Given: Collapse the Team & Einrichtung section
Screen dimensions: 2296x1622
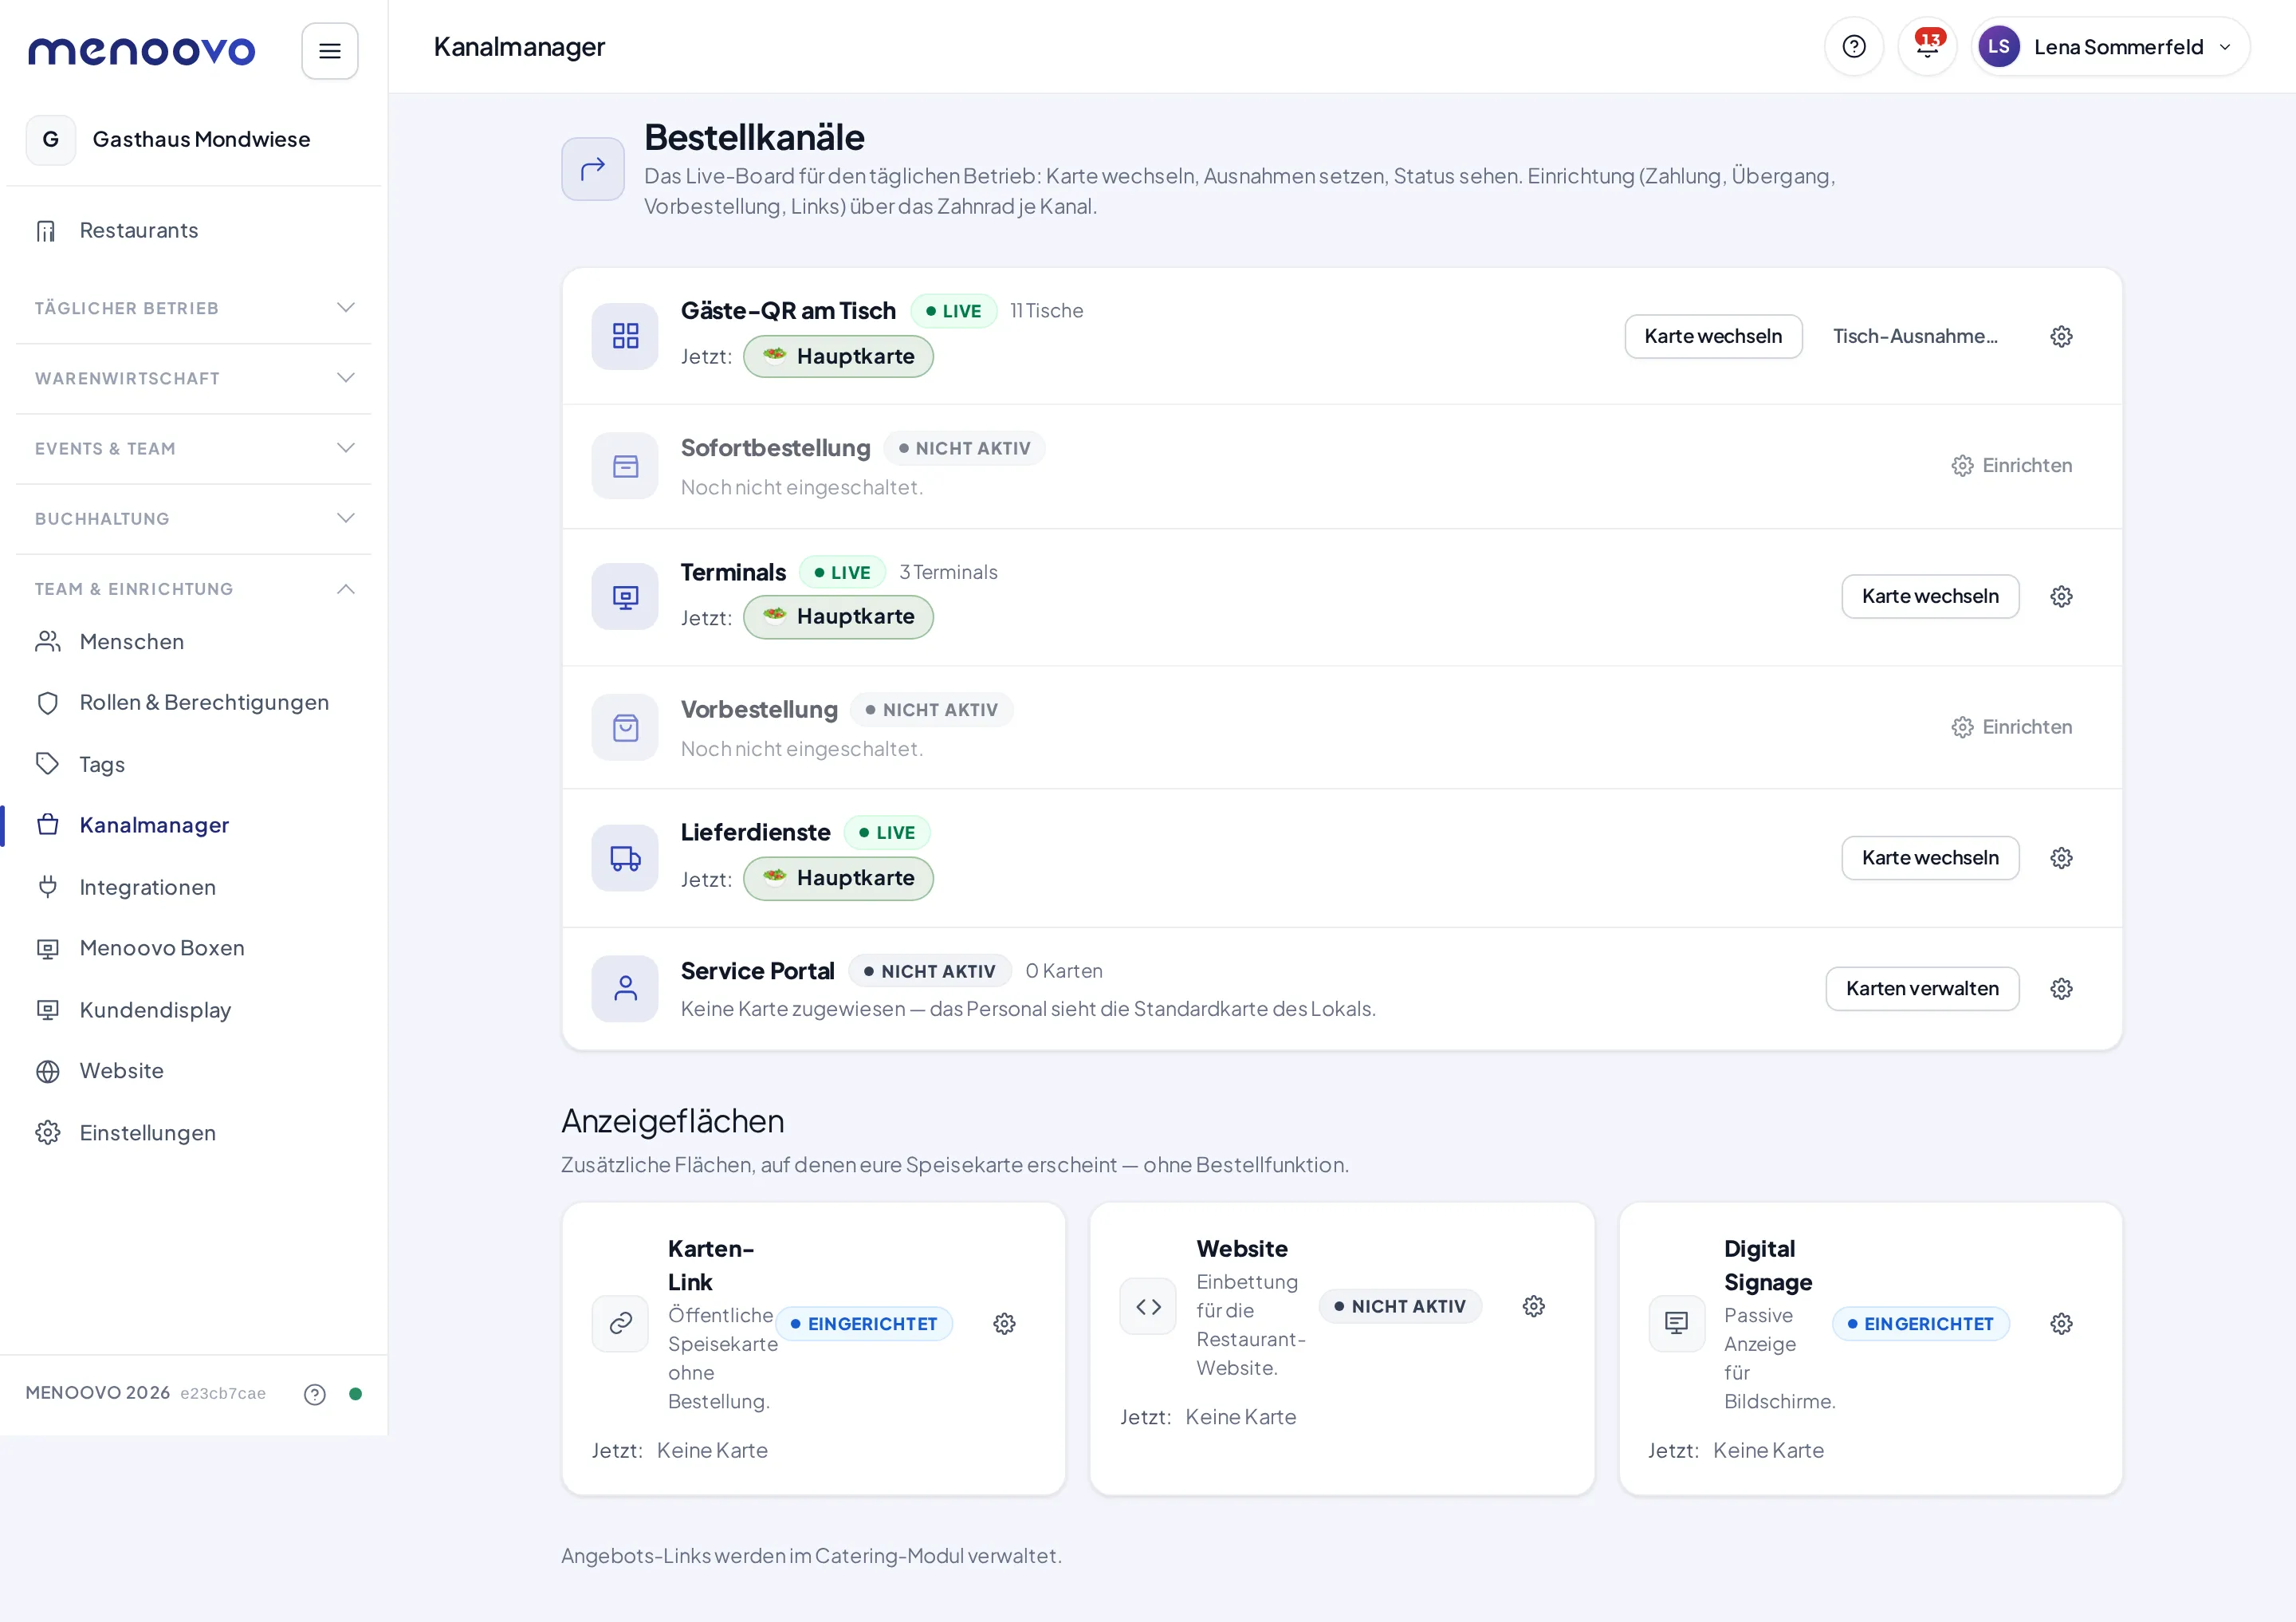Looking at the screenshot, I should 194,589.
